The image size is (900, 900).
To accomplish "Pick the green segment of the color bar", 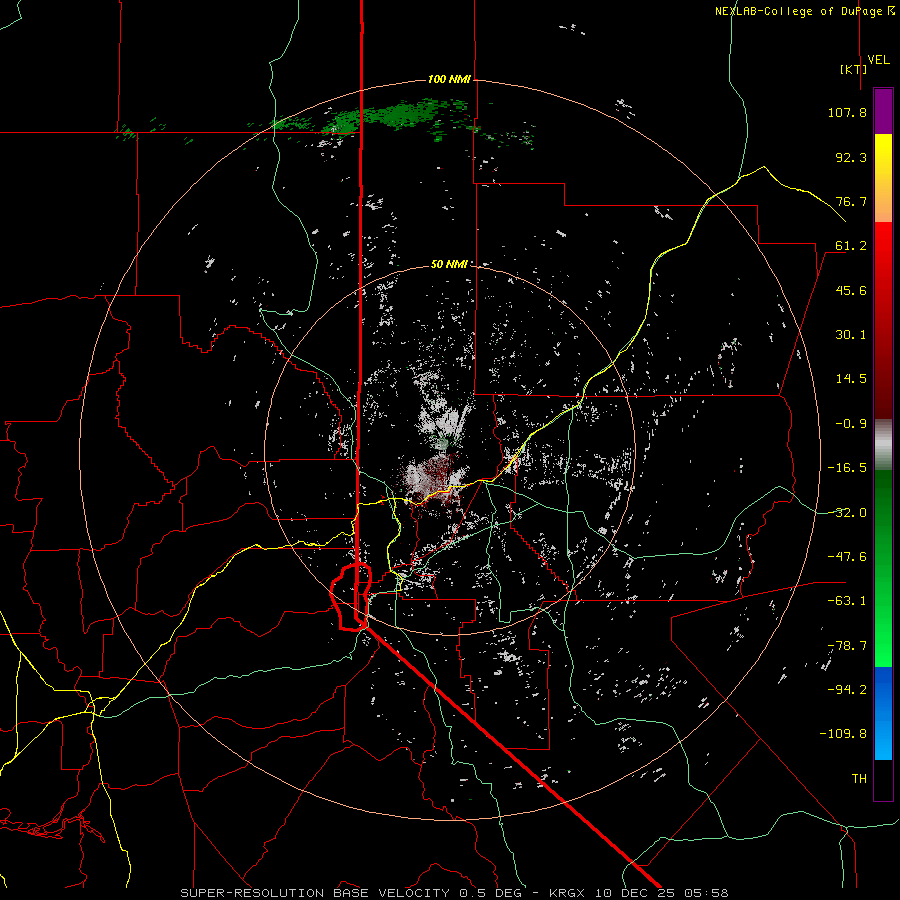I will pyautogui.click(x=883, y=568).
